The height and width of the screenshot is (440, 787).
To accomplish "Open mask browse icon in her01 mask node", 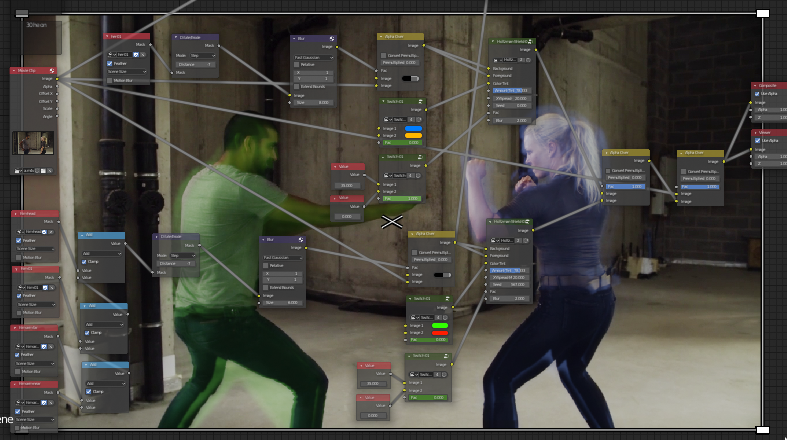I will pyautogui.click(x=112, y=54).
